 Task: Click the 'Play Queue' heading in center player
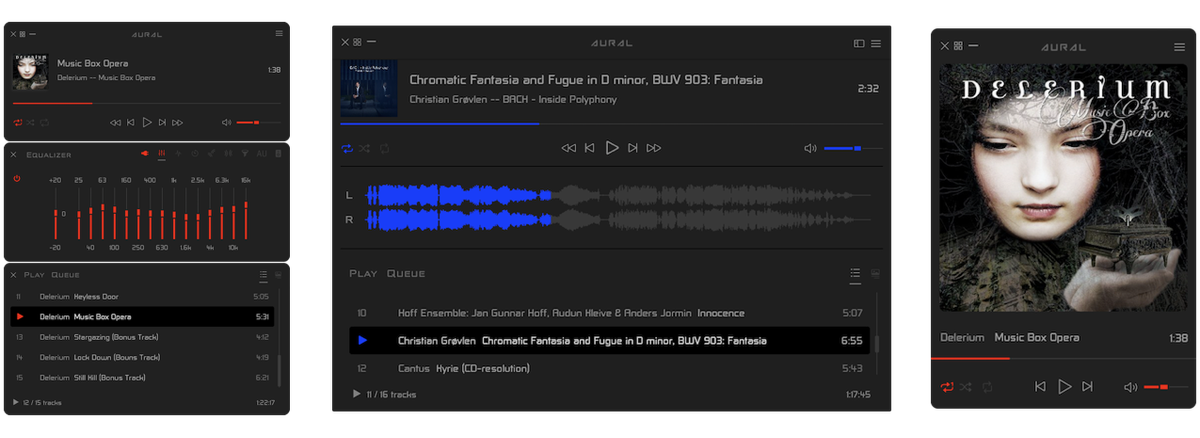pos(387,273)
